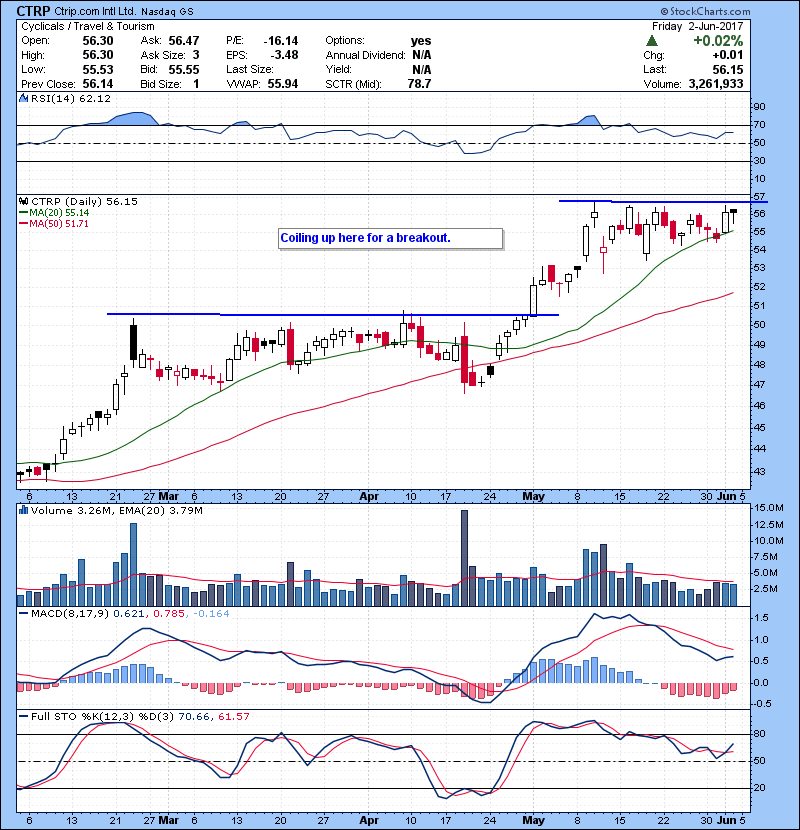
Task: Click the MACD 1.5 axis label
Action: coord(761,618)
